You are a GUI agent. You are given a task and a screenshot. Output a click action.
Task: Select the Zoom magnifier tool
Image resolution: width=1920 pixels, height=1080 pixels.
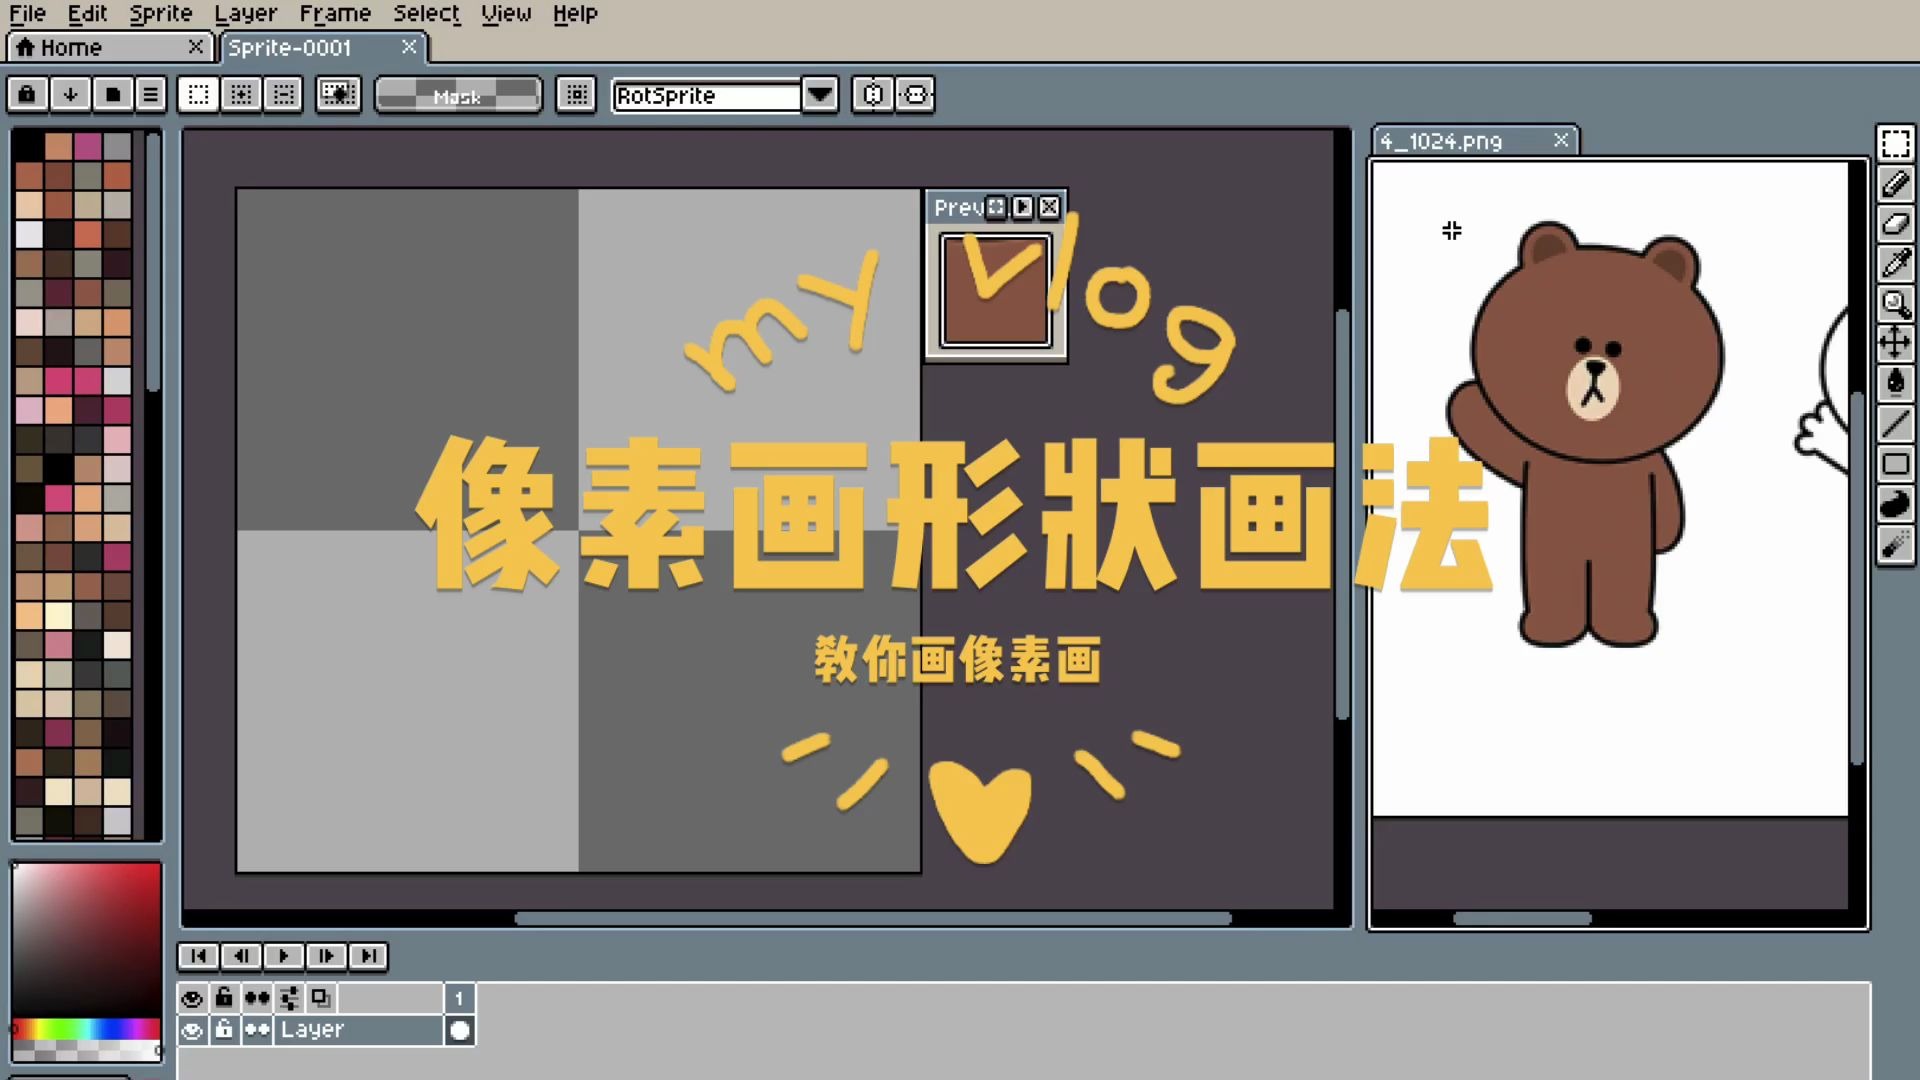1895,304
